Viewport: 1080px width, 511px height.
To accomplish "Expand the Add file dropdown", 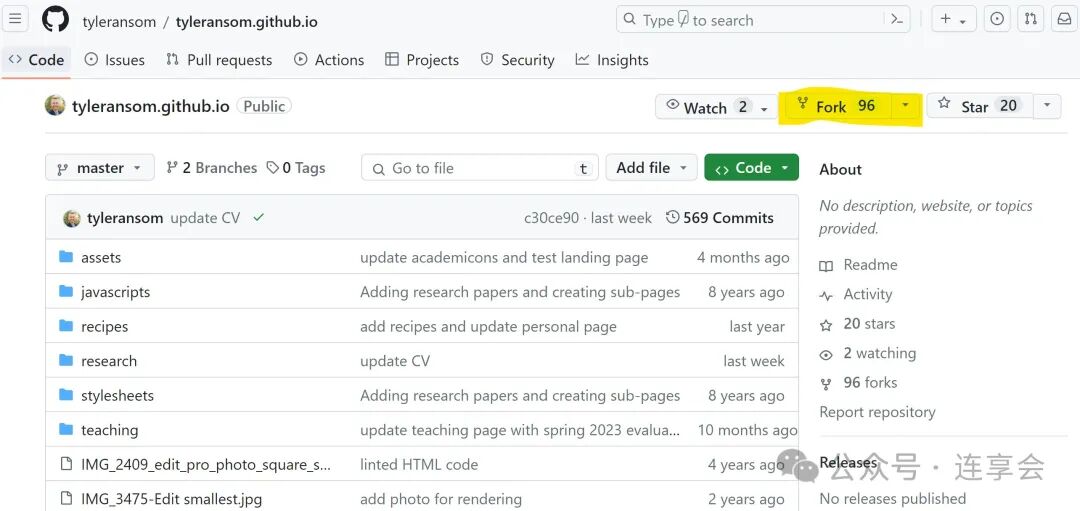I will (x=651, y=167).
